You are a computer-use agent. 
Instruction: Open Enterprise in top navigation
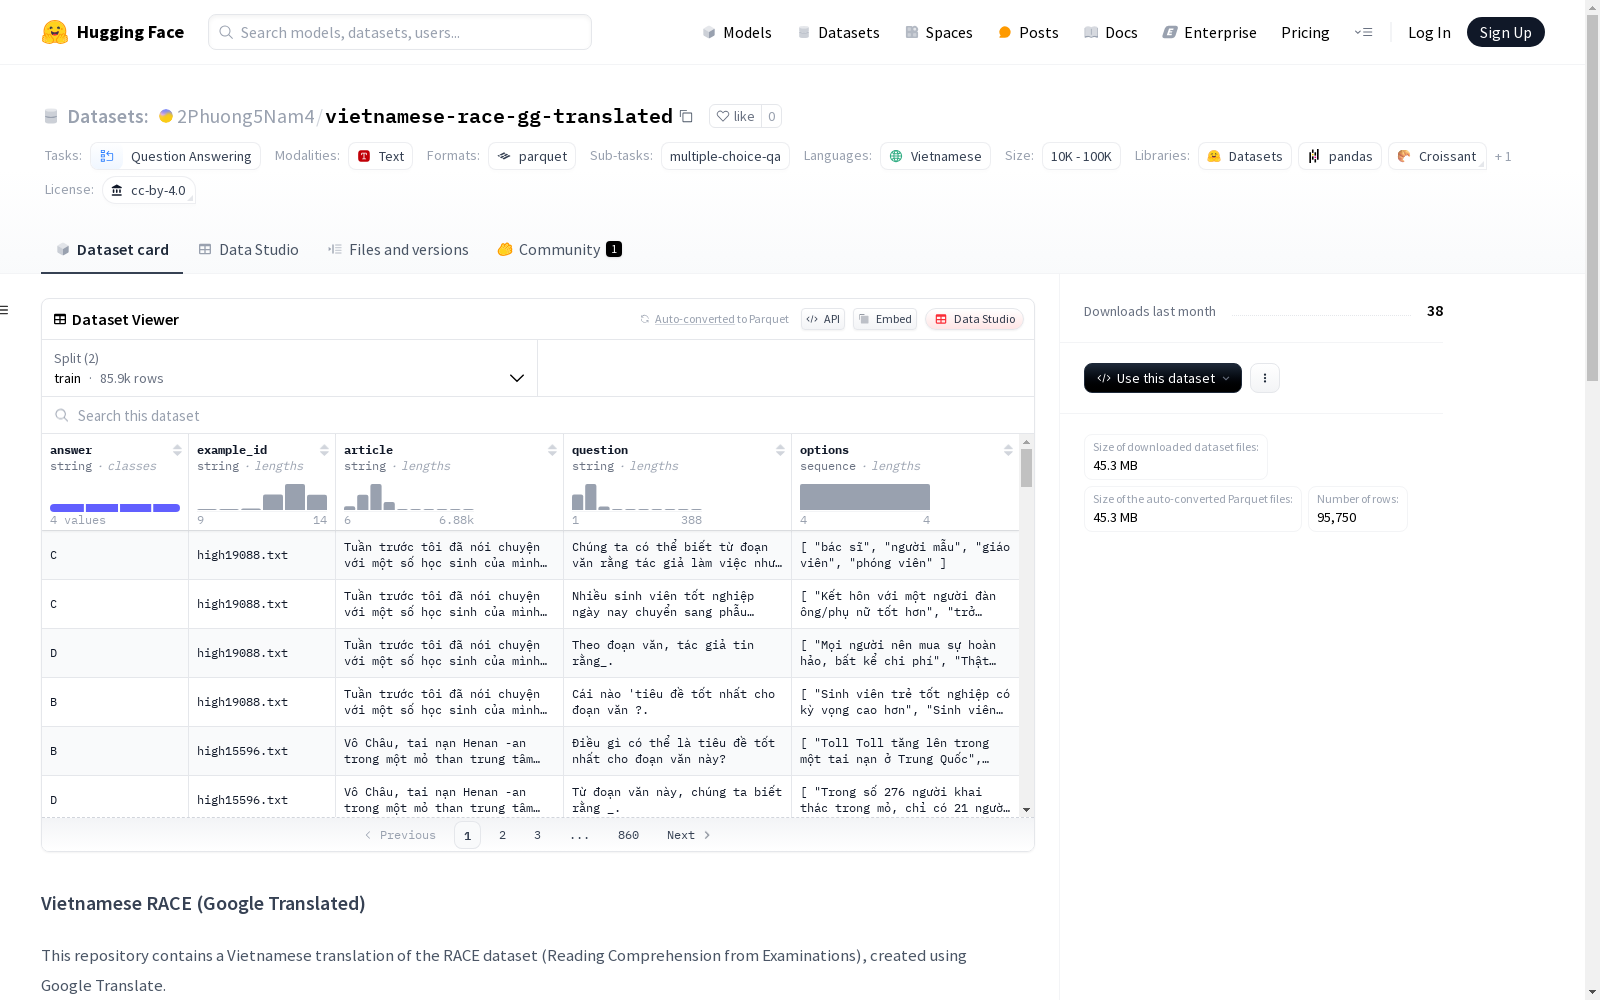pyautogui.click(x=1210, y=32)
